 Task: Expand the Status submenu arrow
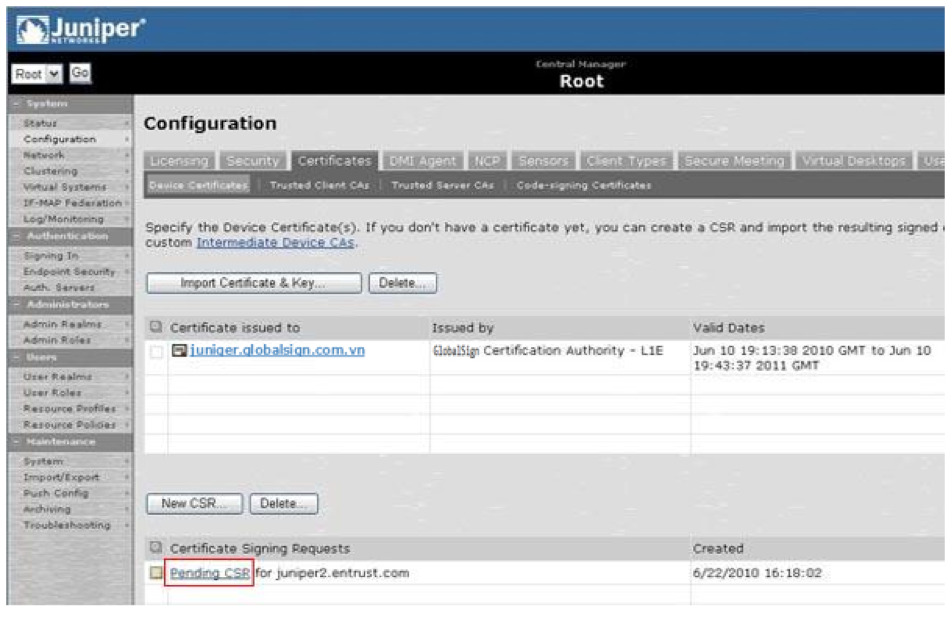[127, 123]
